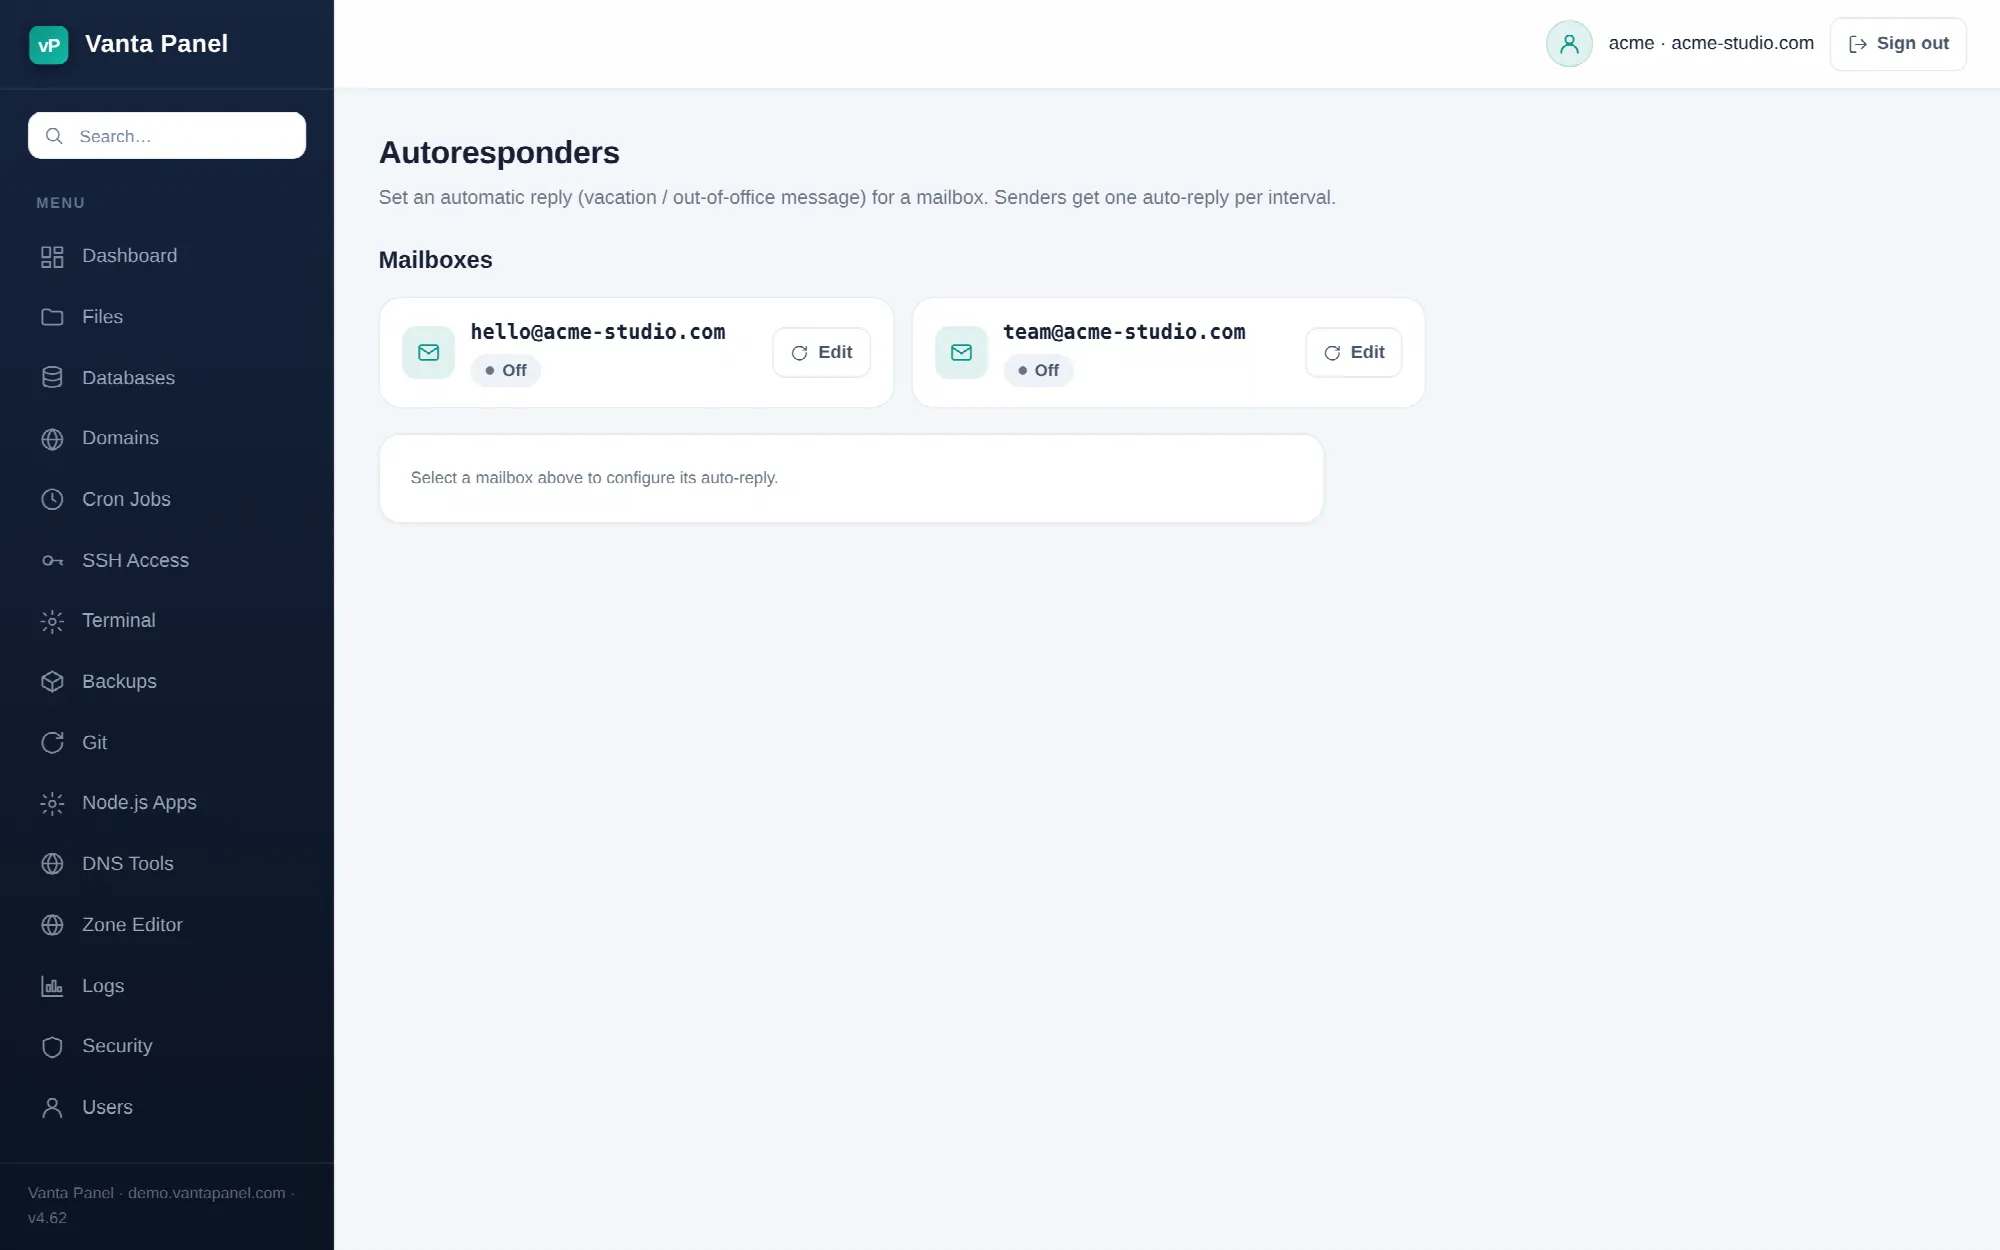2000x1250 pixels.
Task: Open SSH Access label in sidebar
Action: point(135,560)
